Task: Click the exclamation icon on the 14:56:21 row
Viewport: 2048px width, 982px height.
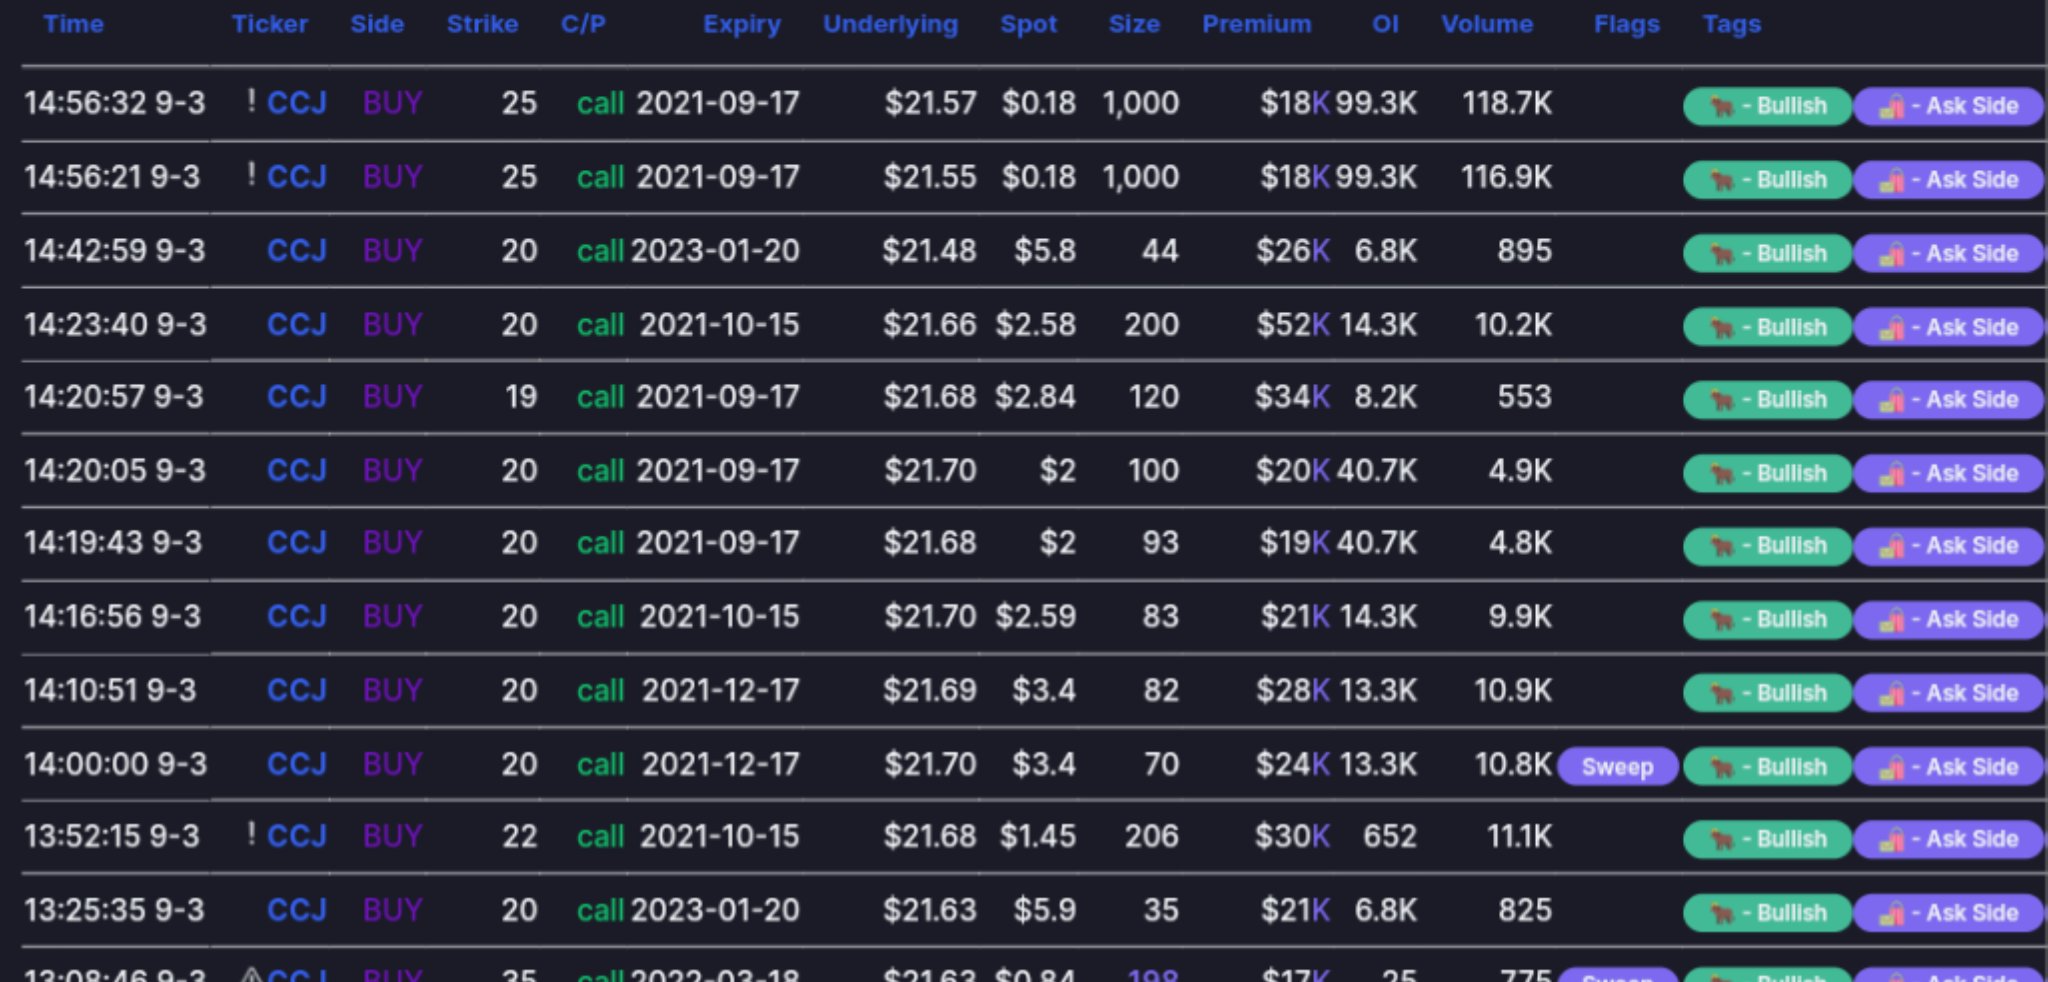Action: pos(251,175)
